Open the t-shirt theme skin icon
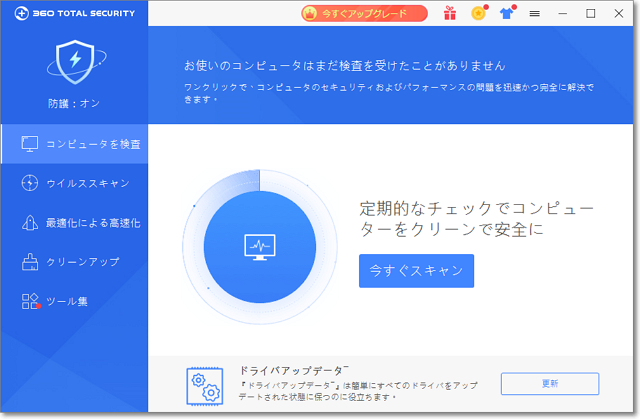Viewport: 640px width, 419px height. click(506, 14)
